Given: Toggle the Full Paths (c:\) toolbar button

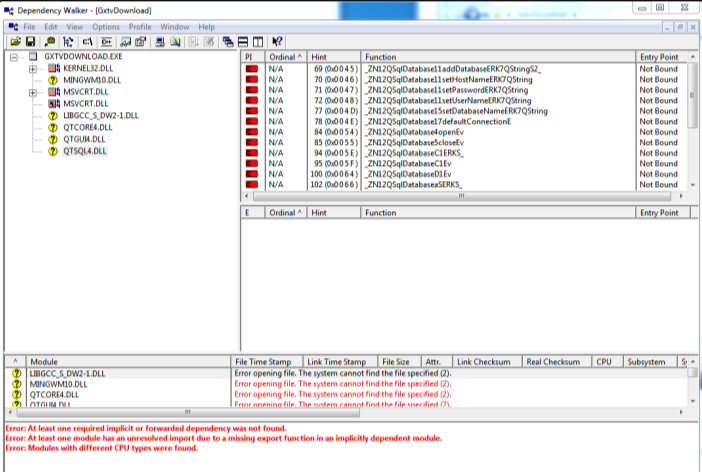Looking at the screenshot, I should (85, 42).
